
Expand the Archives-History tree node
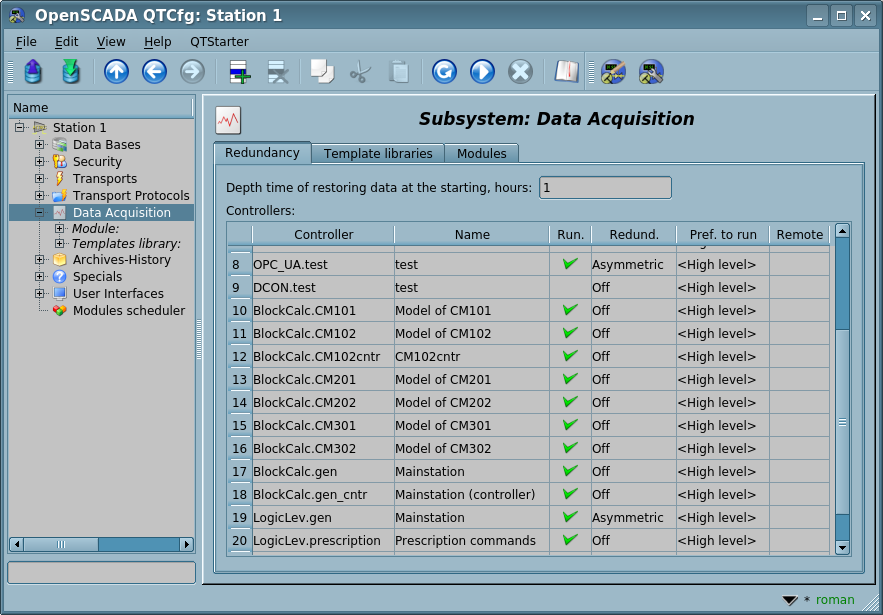40,260
